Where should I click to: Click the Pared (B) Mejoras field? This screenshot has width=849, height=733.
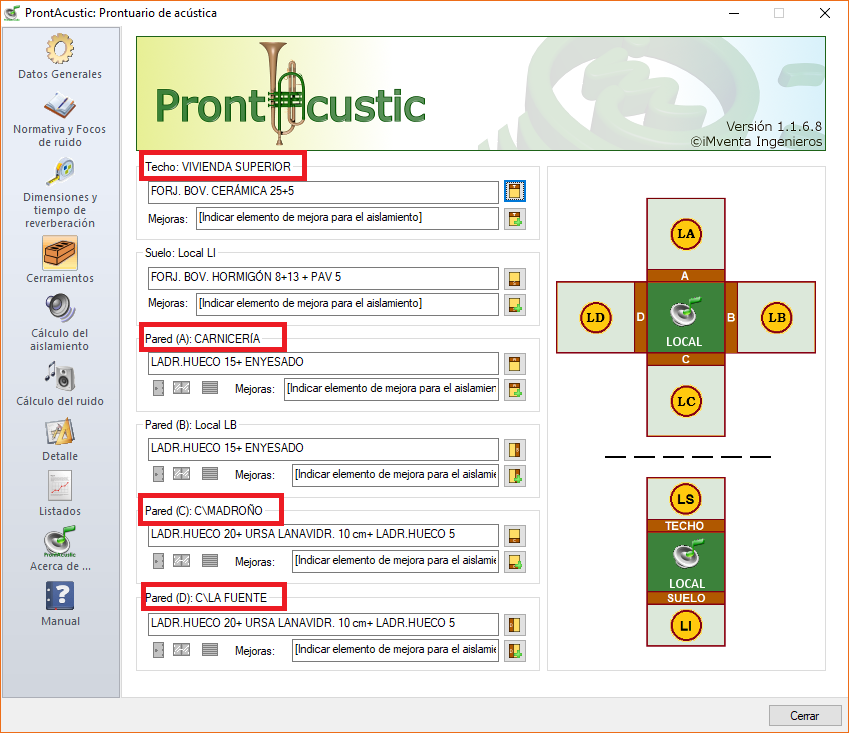tap(395, 475)
